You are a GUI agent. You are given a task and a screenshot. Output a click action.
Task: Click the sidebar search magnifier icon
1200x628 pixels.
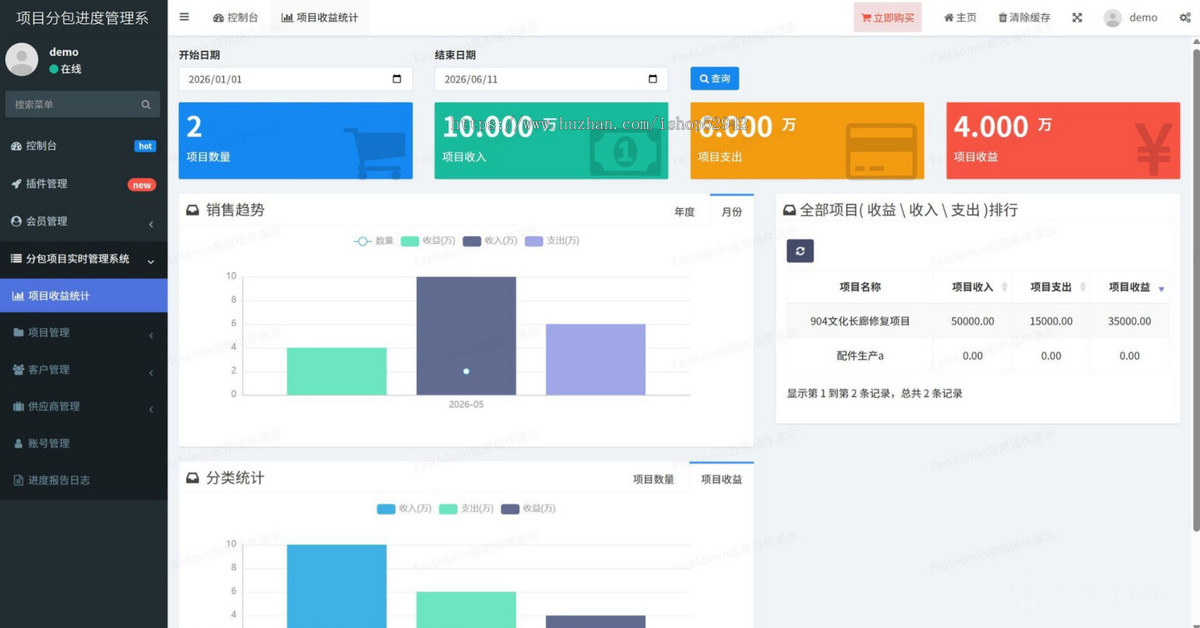tap(146, 104)
